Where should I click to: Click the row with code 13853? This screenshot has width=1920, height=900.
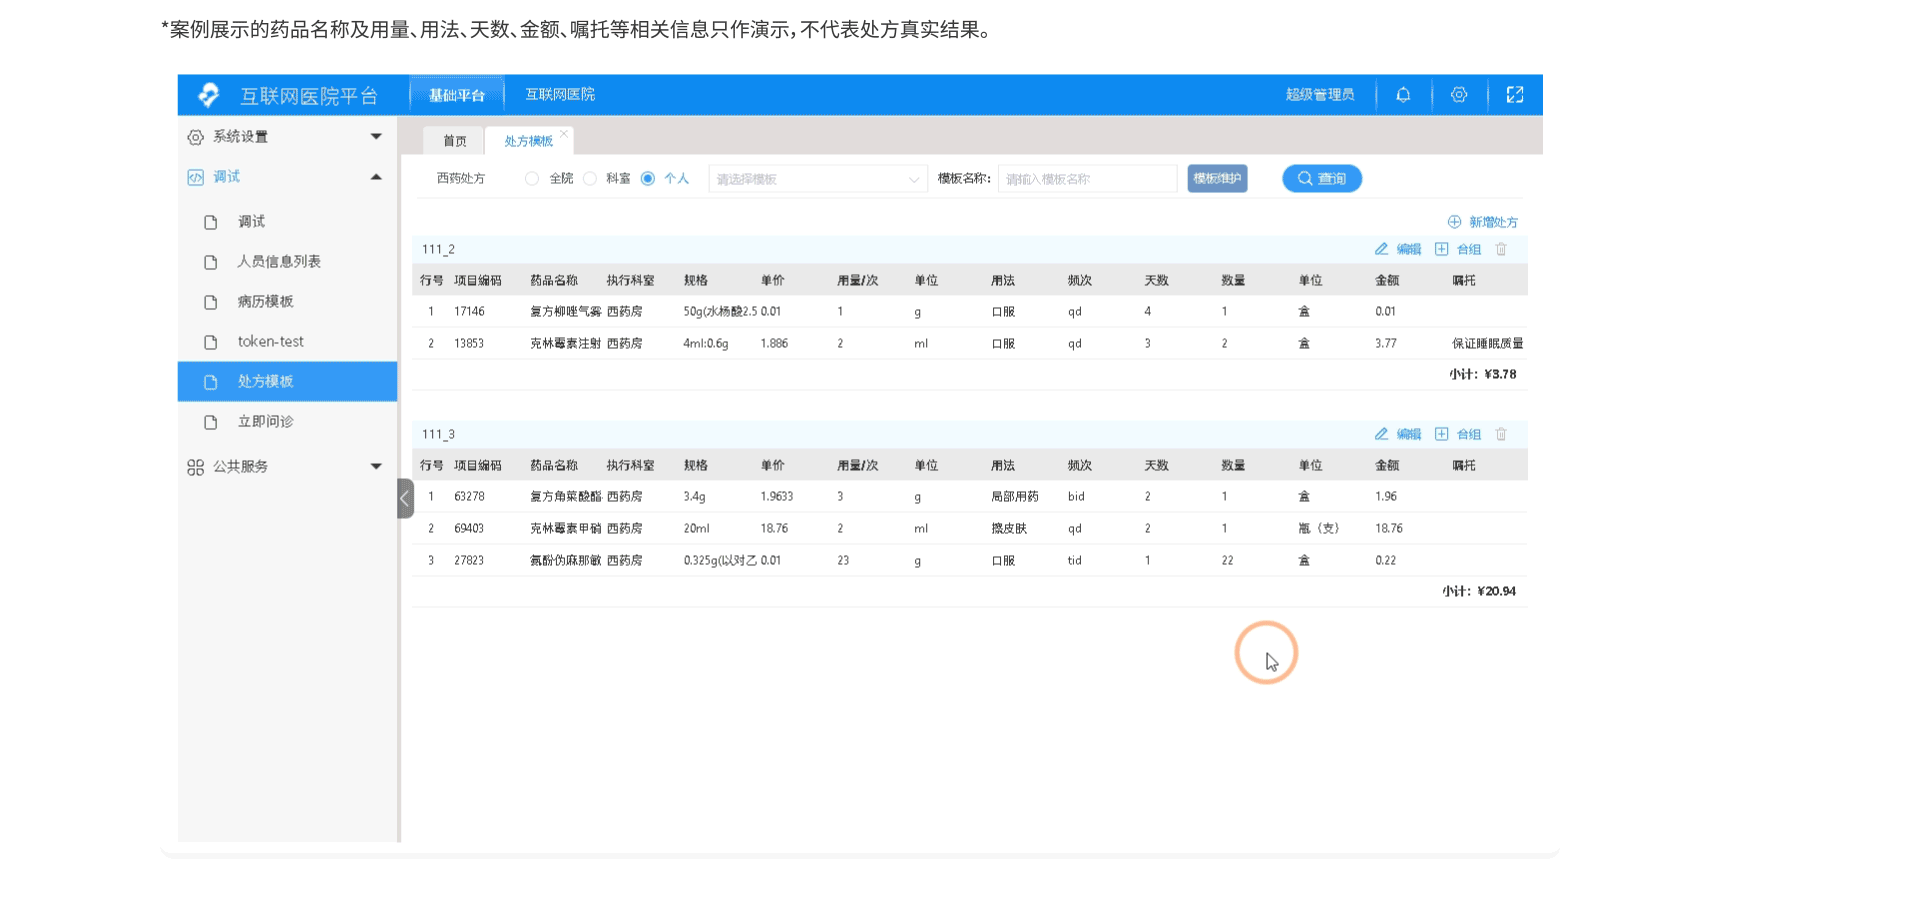[x=970, y=344]
